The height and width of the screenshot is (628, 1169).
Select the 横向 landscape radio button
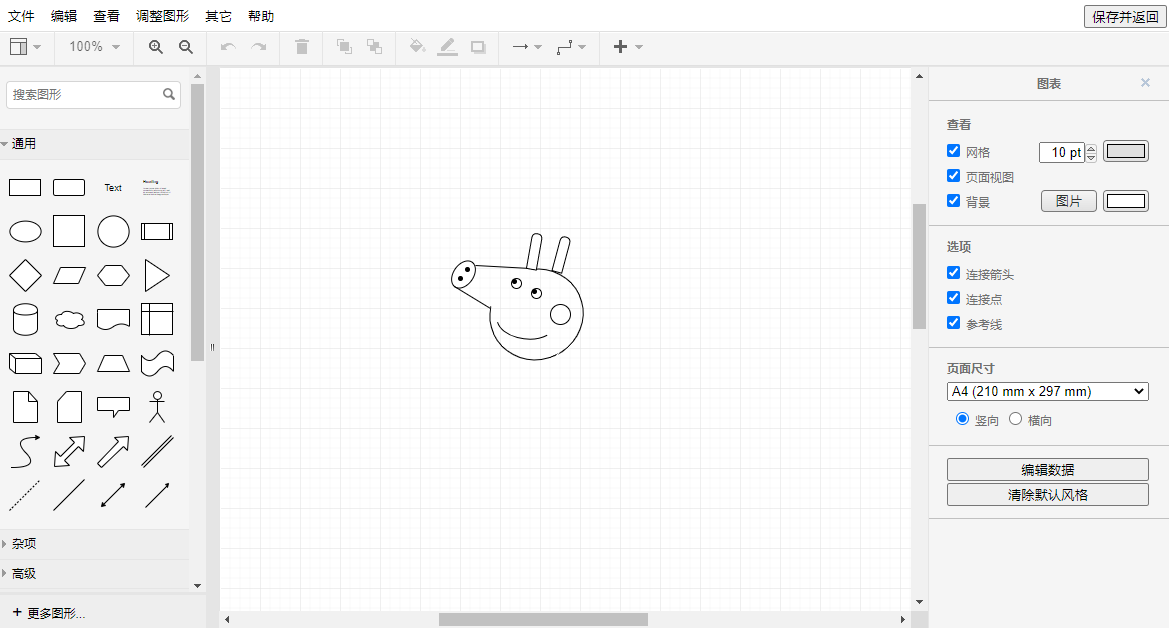tap(1015, 419)
